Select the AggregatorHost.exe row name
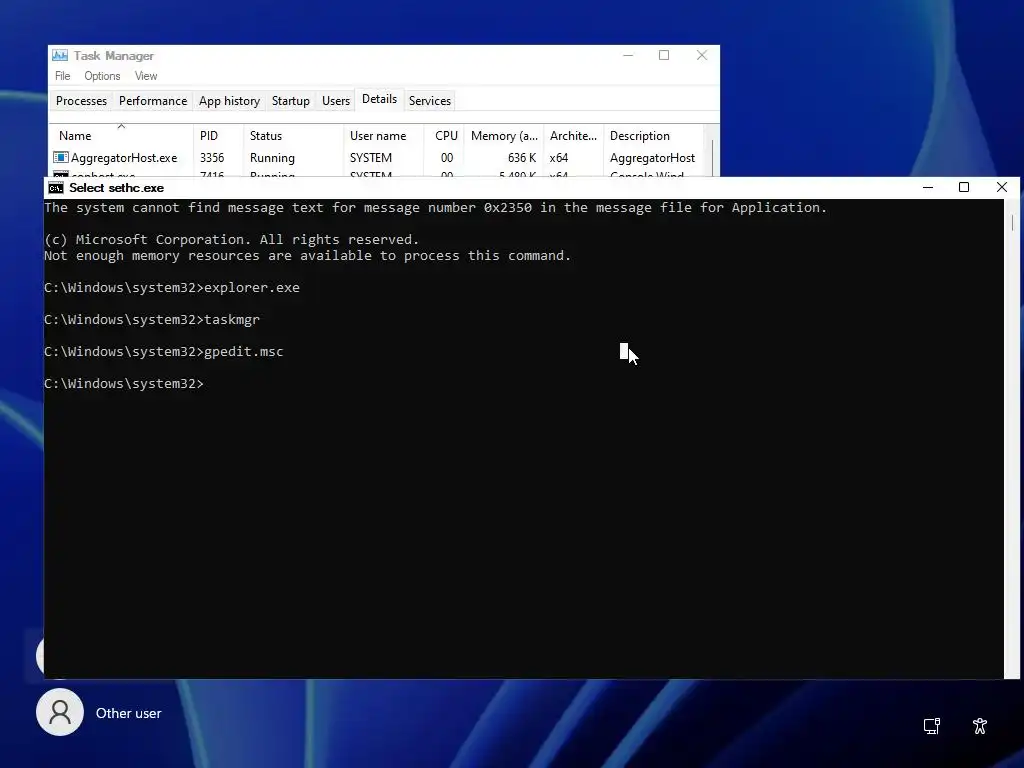 click(x=124, y=158)
